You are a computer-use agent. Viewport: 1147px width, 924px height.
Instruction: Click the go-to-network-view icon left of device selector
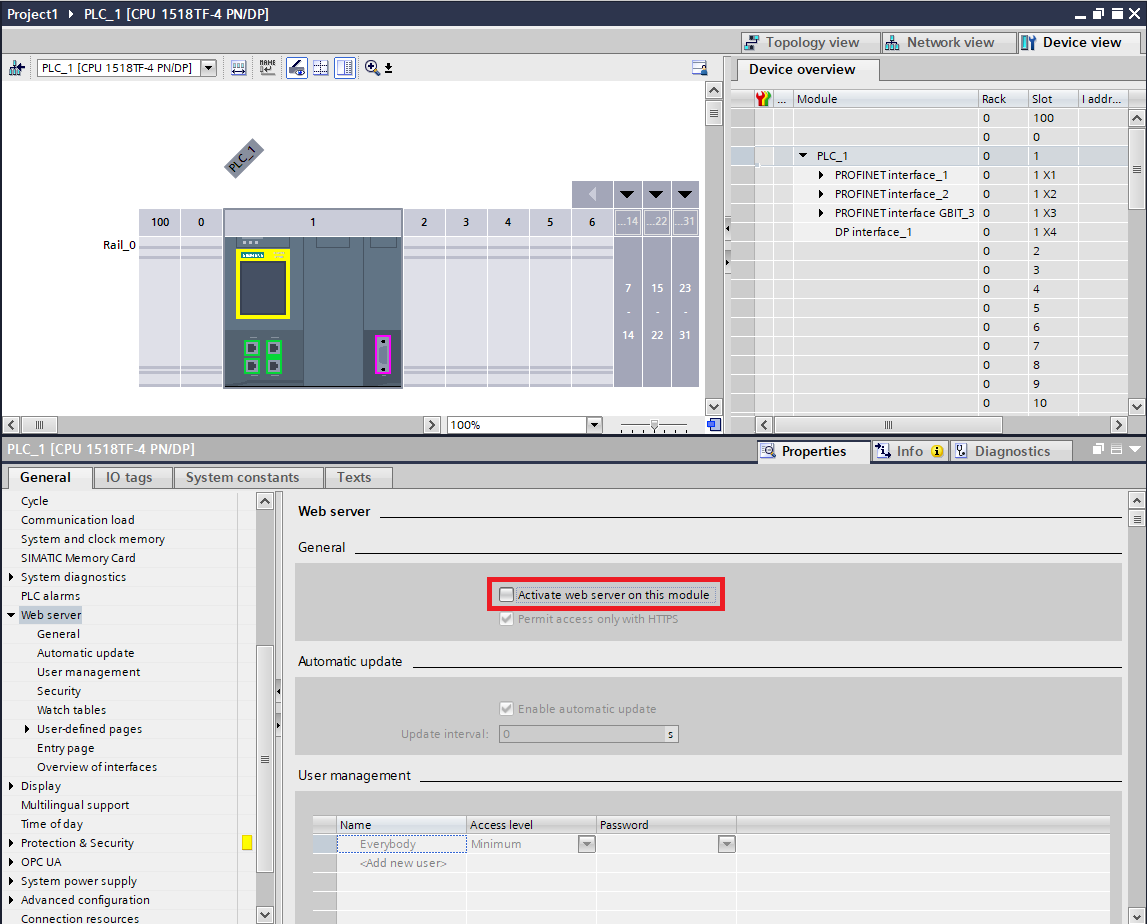(16, 68)
